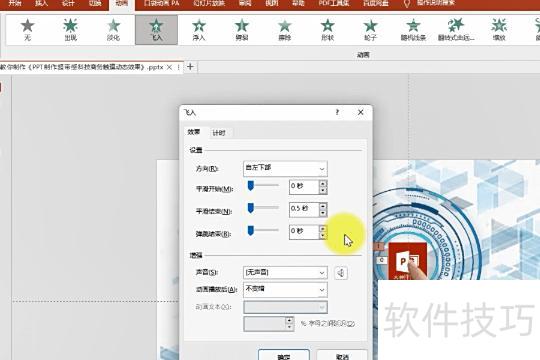
Task: Apply the 浮入 (Float In) animation
Action: pos(199,30)
